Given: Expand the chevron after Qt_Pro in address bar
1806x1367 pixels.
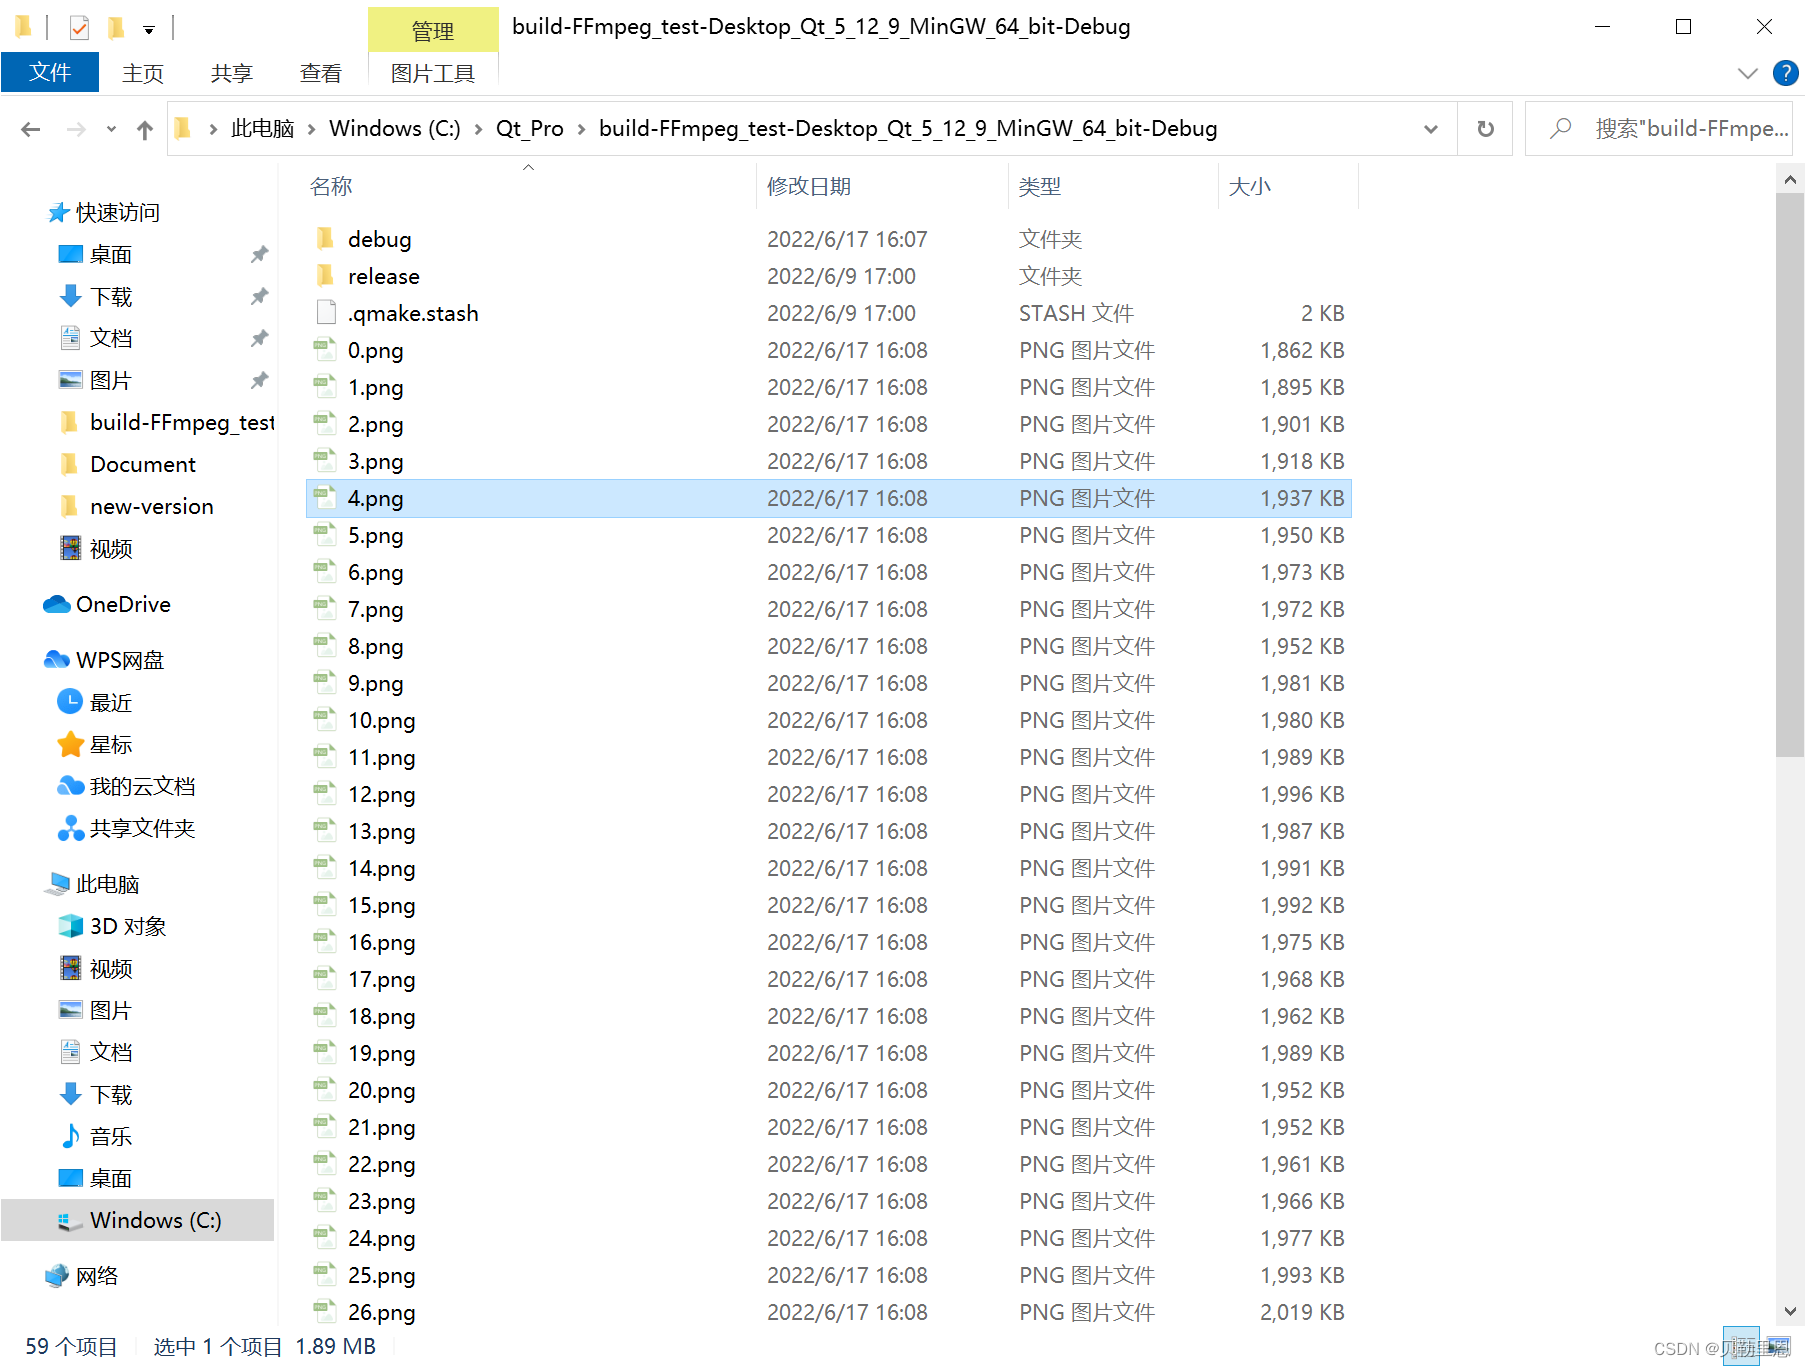Looking at the screenshot, I should point(581,129).
